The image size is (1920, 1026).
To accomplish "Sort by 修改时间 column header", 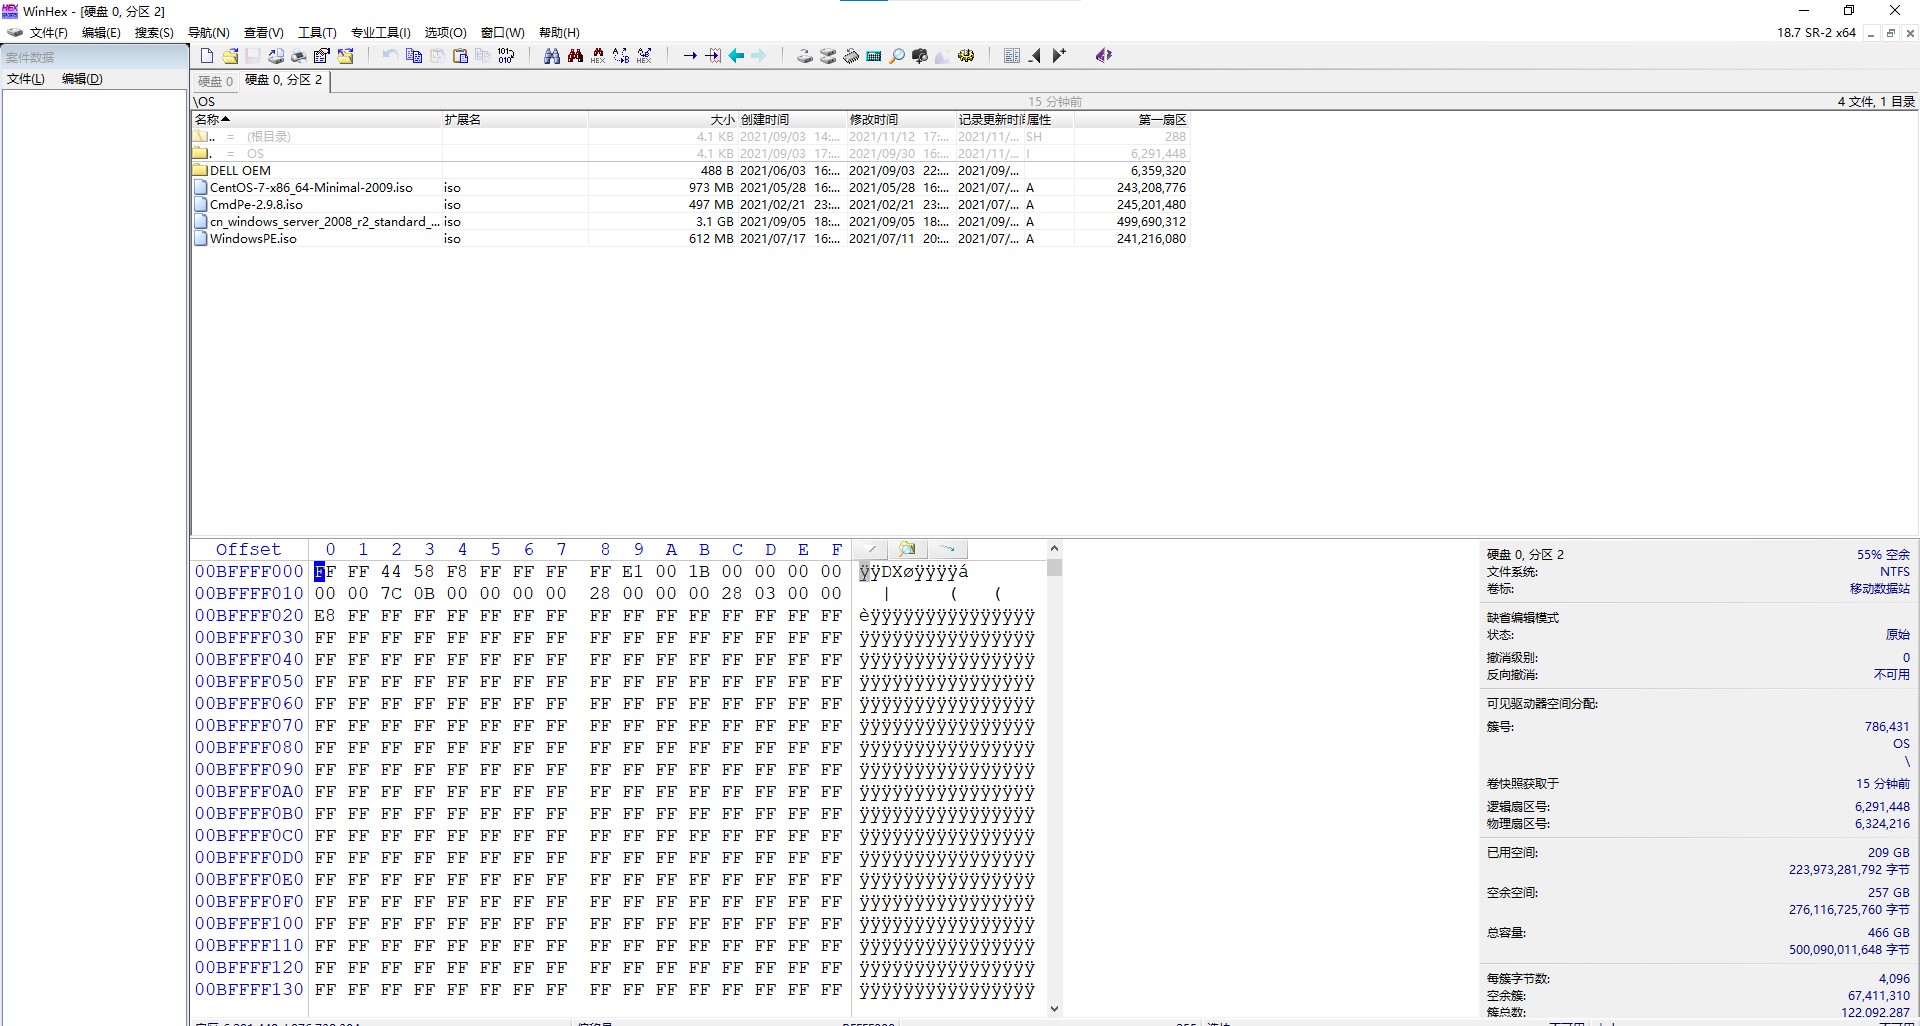I will (x=901, y=119).
